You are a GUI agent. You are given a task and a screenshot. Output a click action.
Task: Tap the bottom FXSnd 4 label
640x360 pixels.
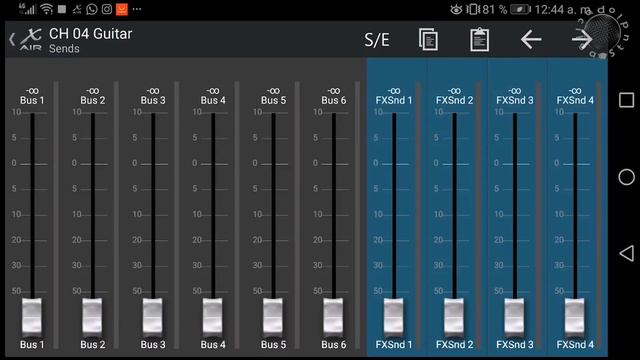pyautogui.click(x=575, y=345)
